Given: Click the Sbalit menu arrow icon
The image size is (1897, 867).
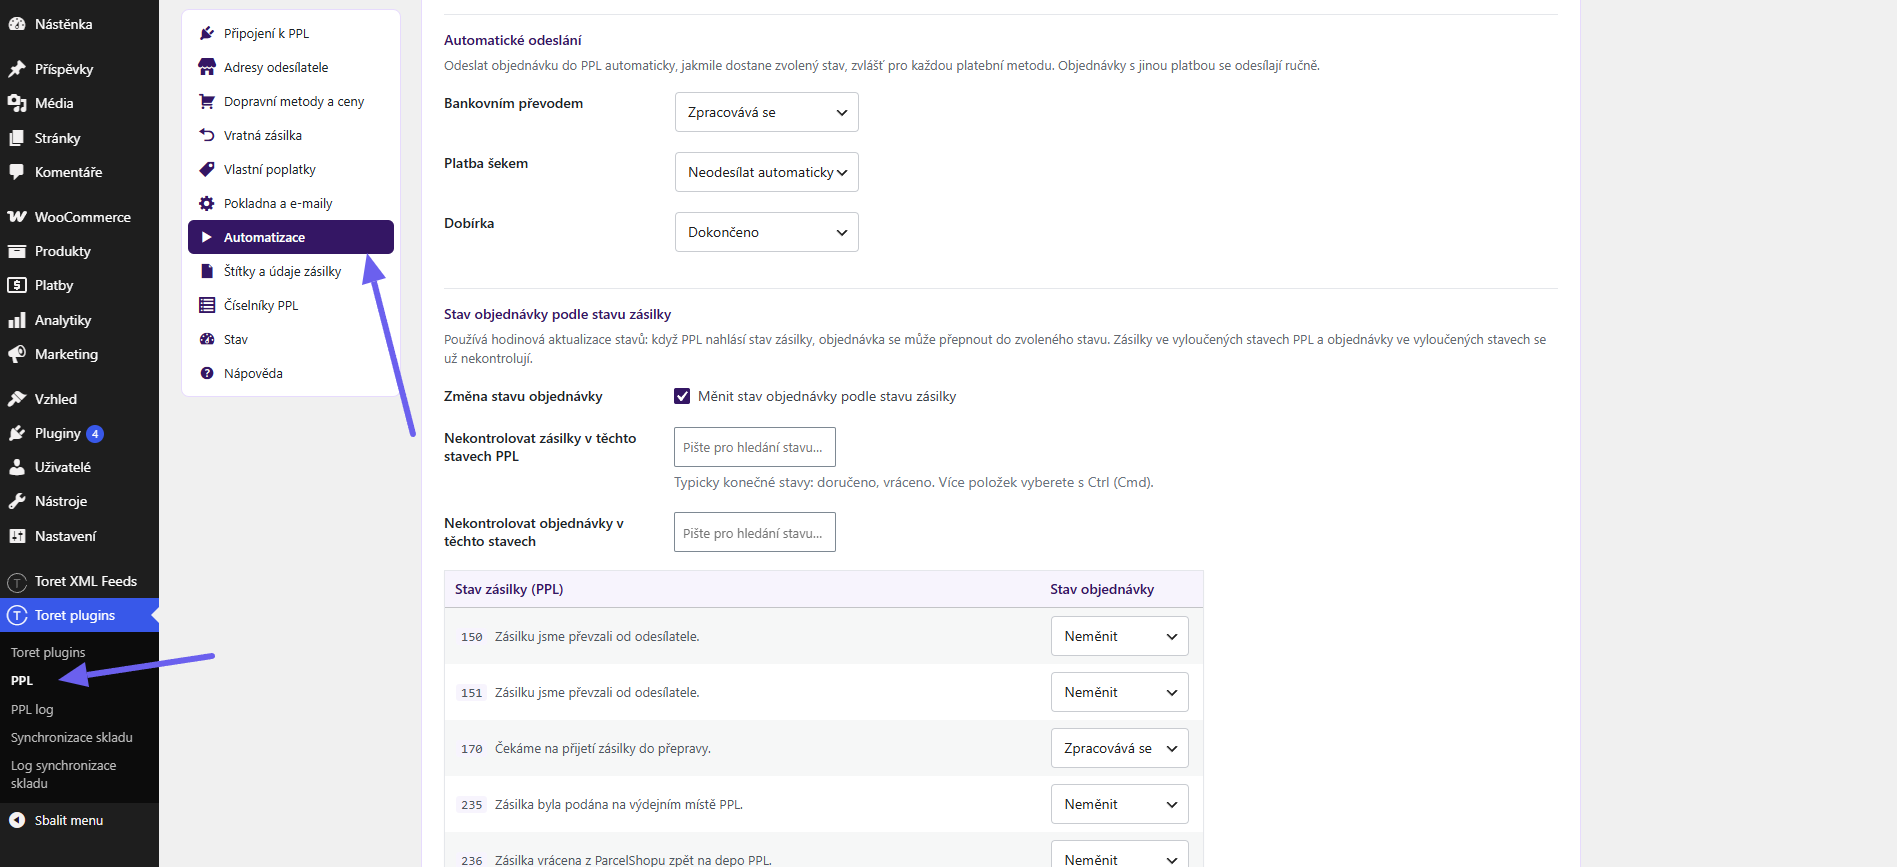Looking at the screenshot, I should tap(17, 820).
